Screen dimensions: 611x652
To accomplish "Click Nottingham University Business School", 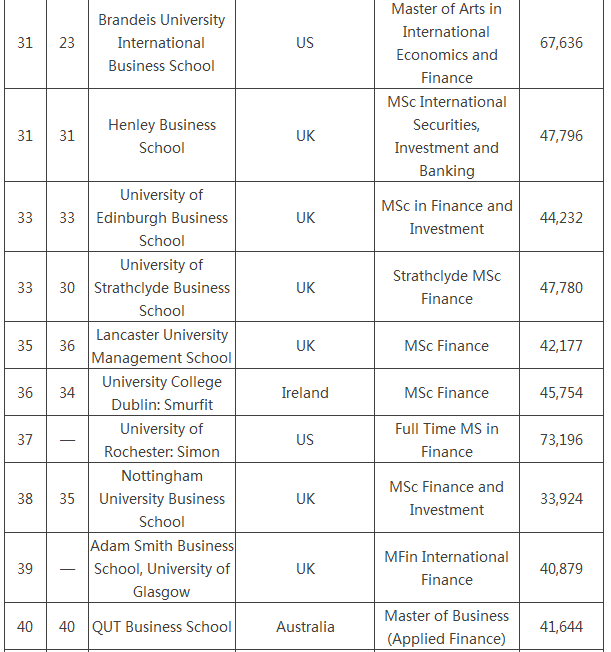I will 161,498.
